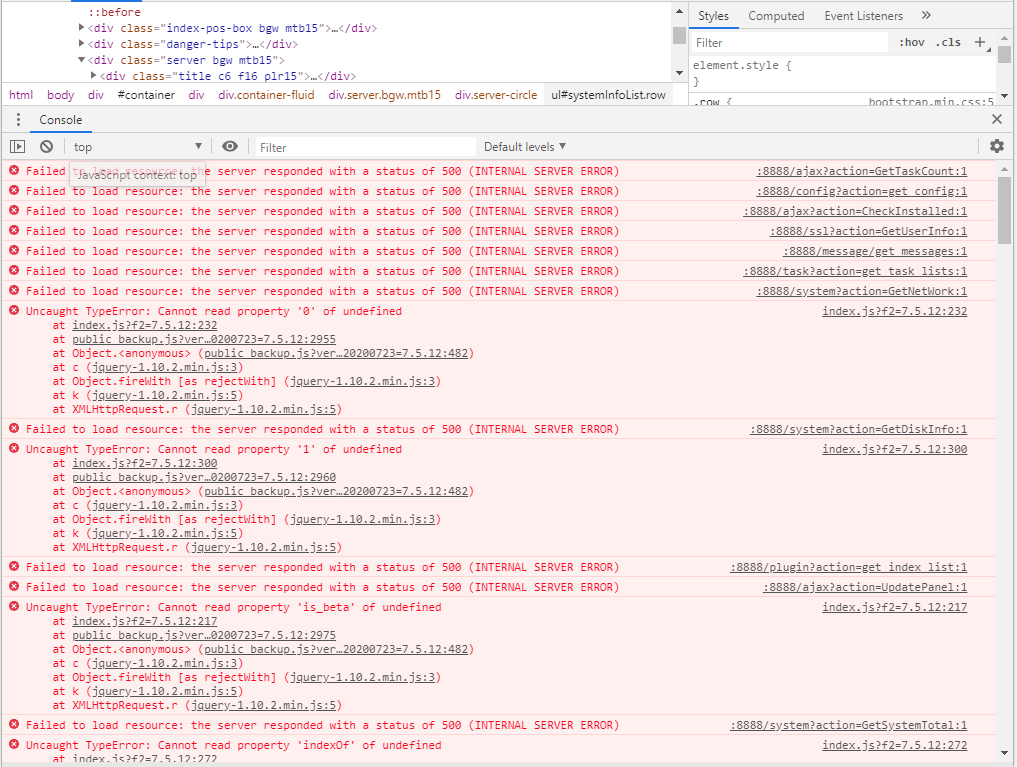Screen dimensions: 1017x767
Task: Open public_backup.js:2955 stack trace link
Action: click(204, 339)
